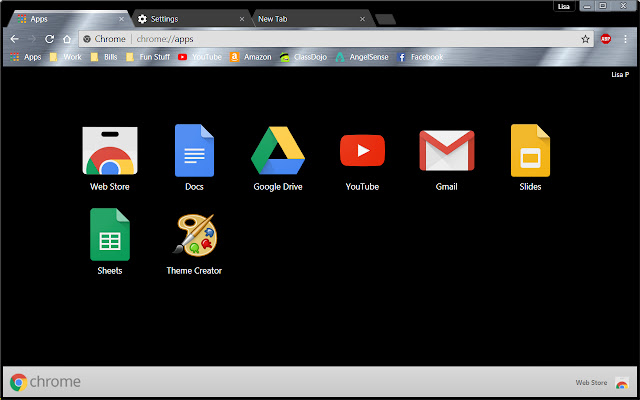Click the Chrome logo in bottom bar
Image resolution: width=640 pixels, height=400 pixels.
45,382
